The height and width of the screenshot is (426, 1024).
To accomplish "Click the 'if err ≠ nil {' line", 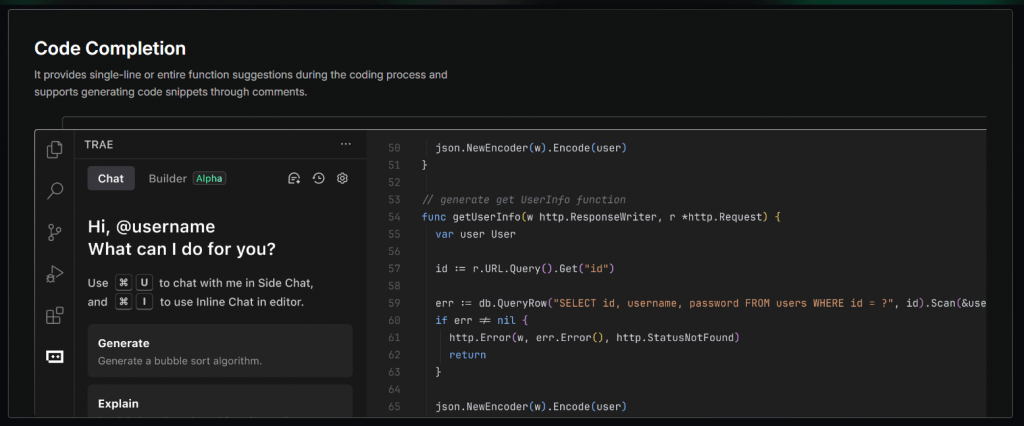I will point(481,320).
